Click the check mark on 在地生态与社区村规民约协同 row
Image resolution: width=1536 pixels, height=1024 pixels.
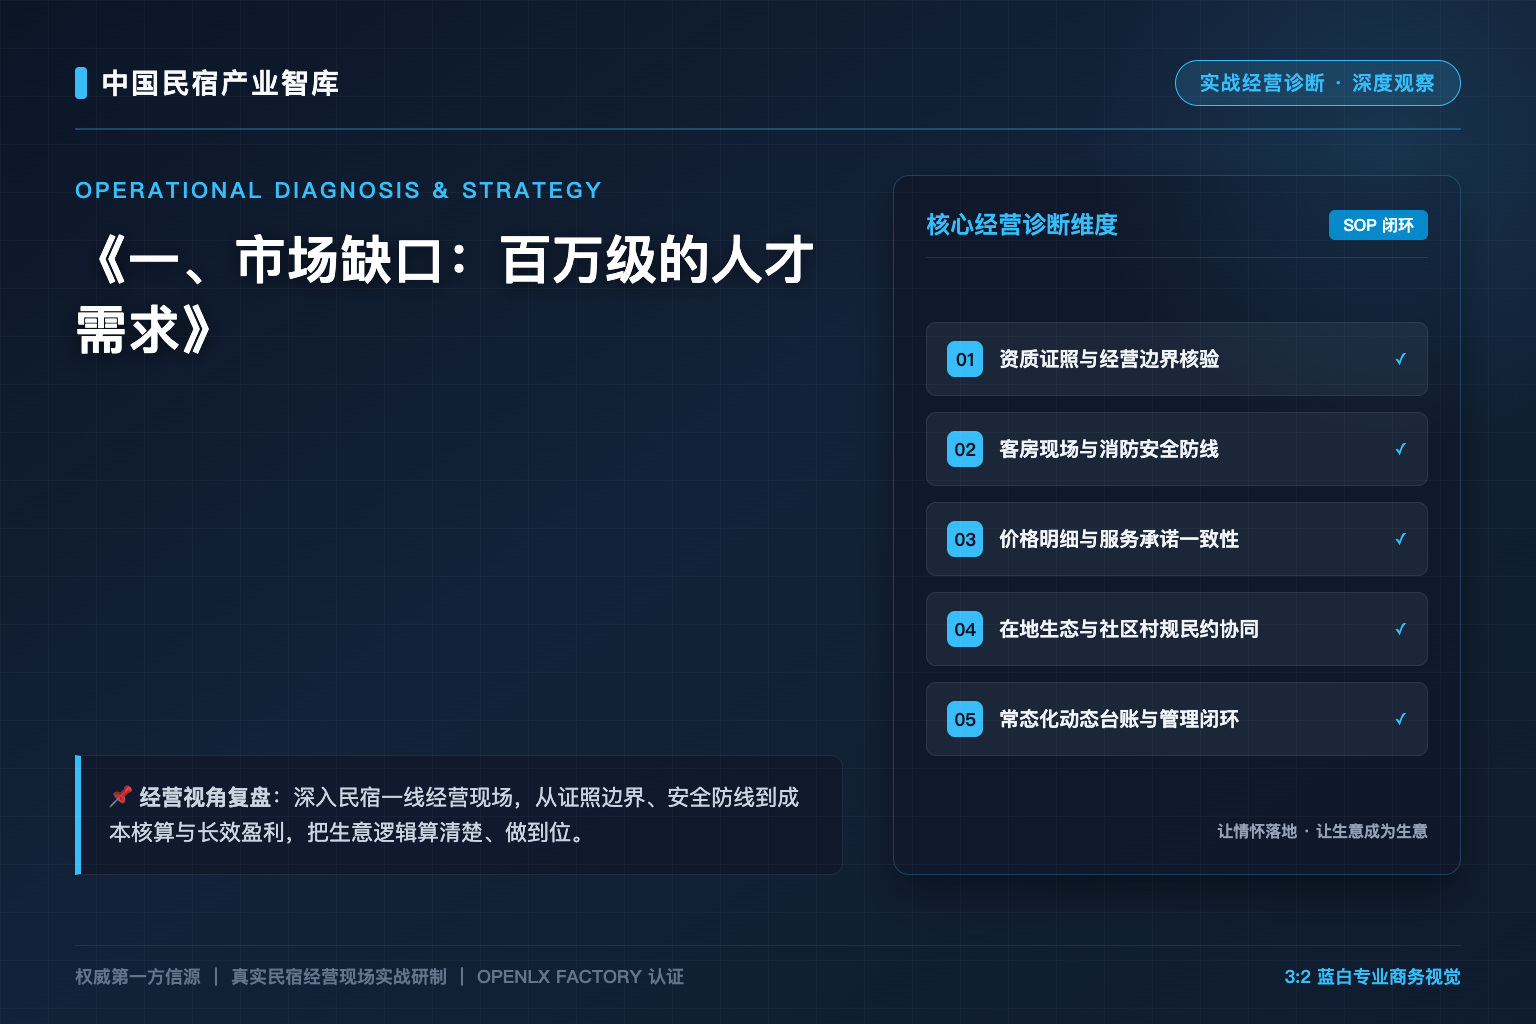1400,629
